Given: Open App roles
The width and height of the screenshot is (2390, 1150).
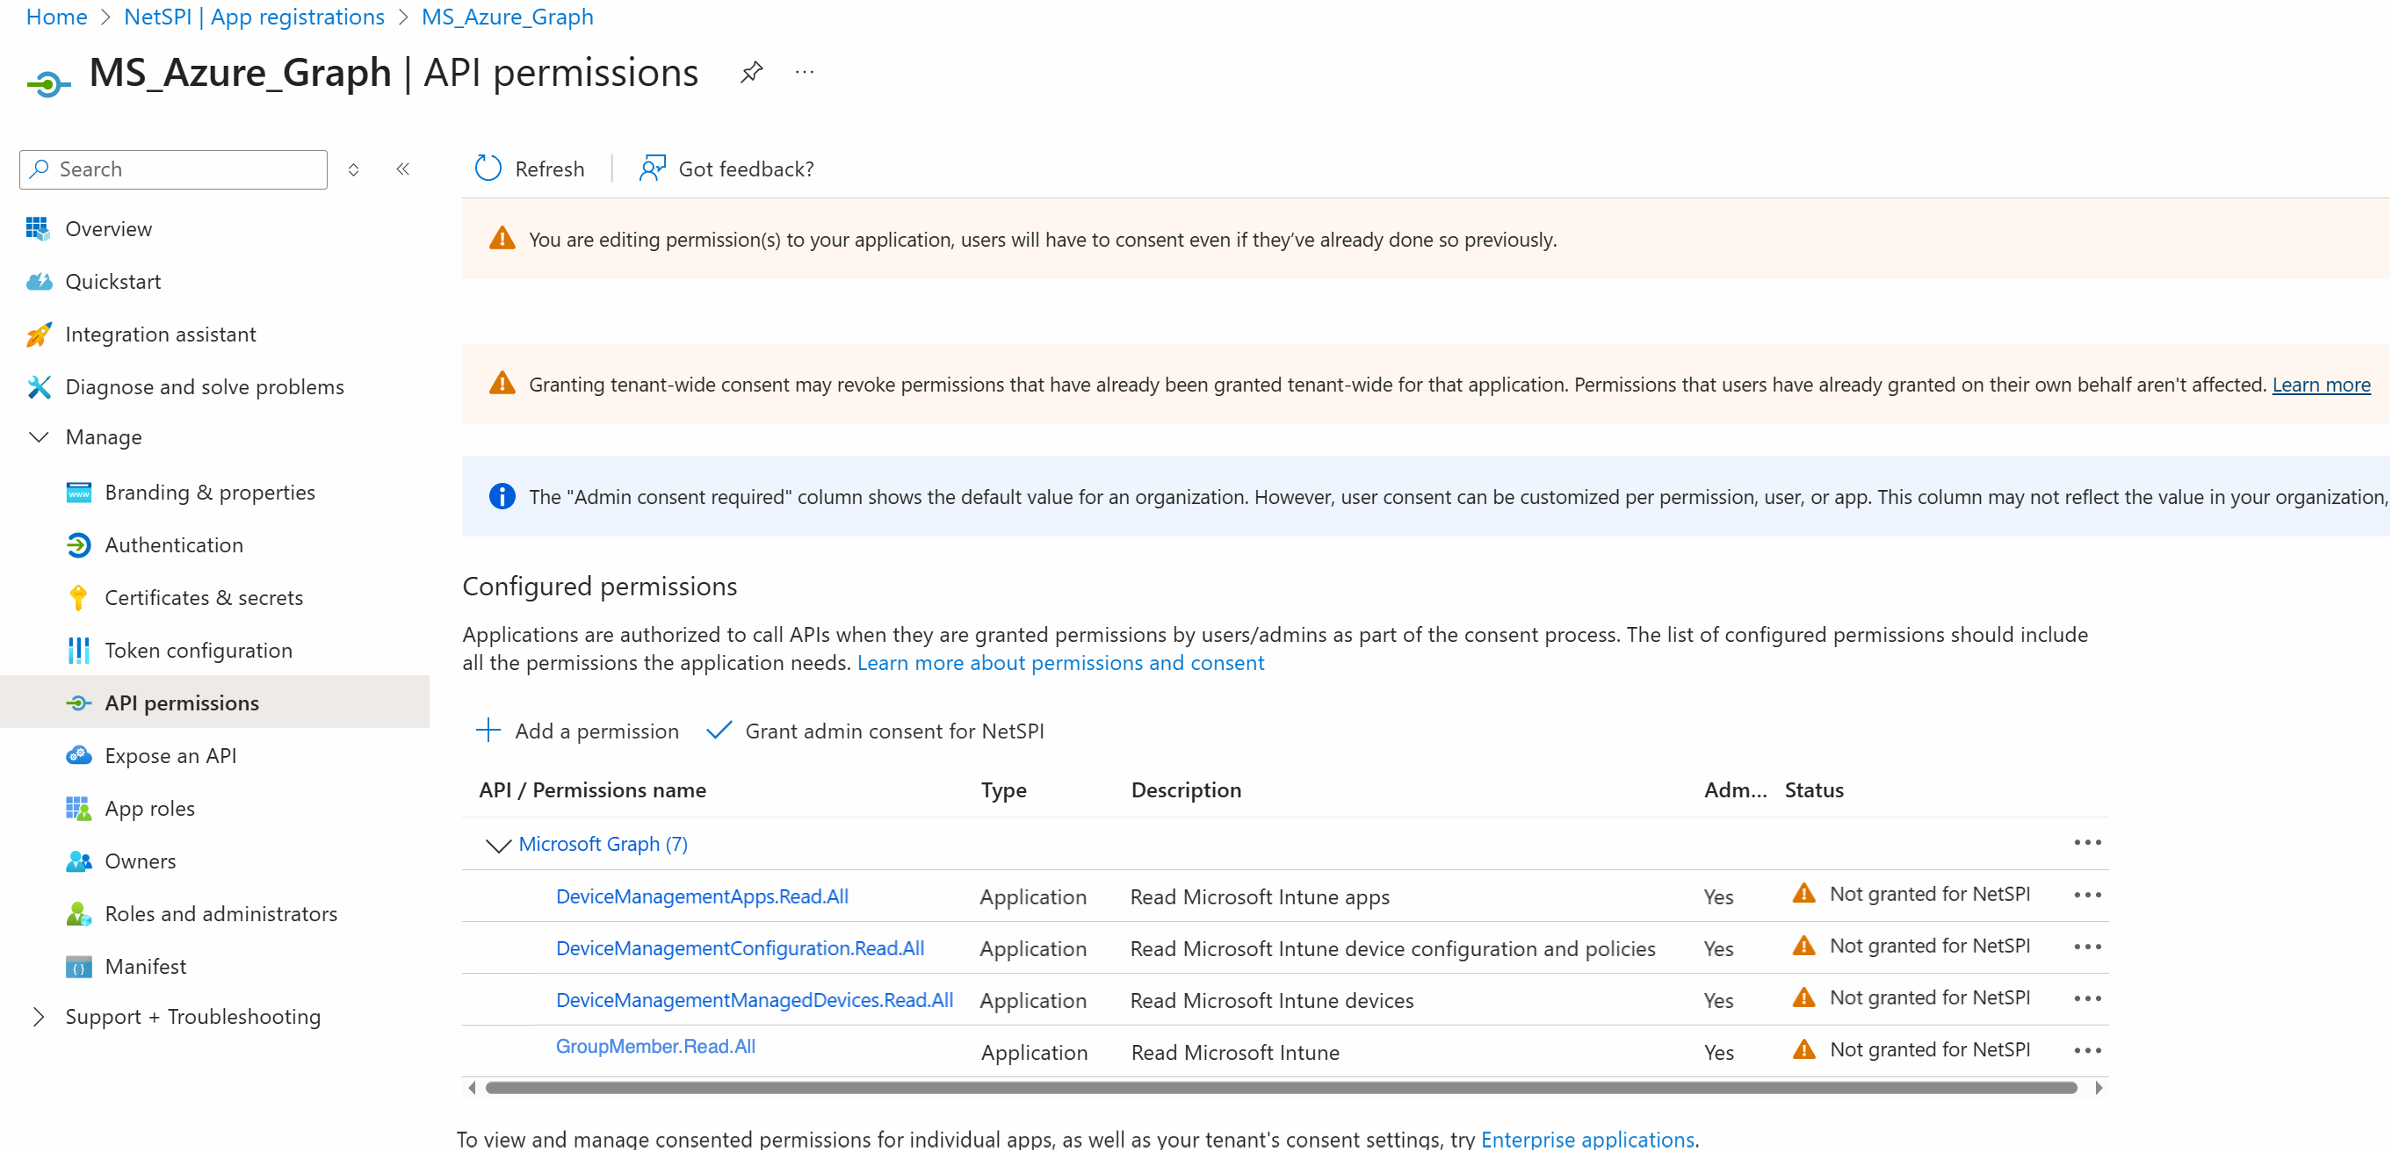Looking at the screenshot, I should point(149,809).
